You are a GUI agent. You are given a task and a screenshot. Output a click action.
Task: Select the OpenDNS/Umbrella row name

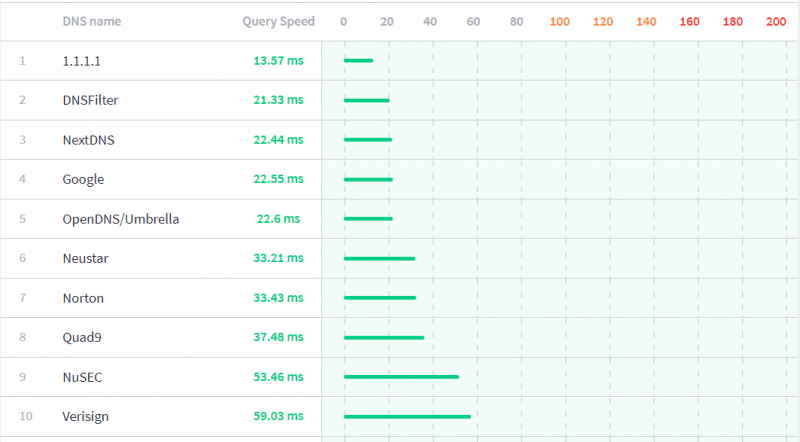point(121,219)
